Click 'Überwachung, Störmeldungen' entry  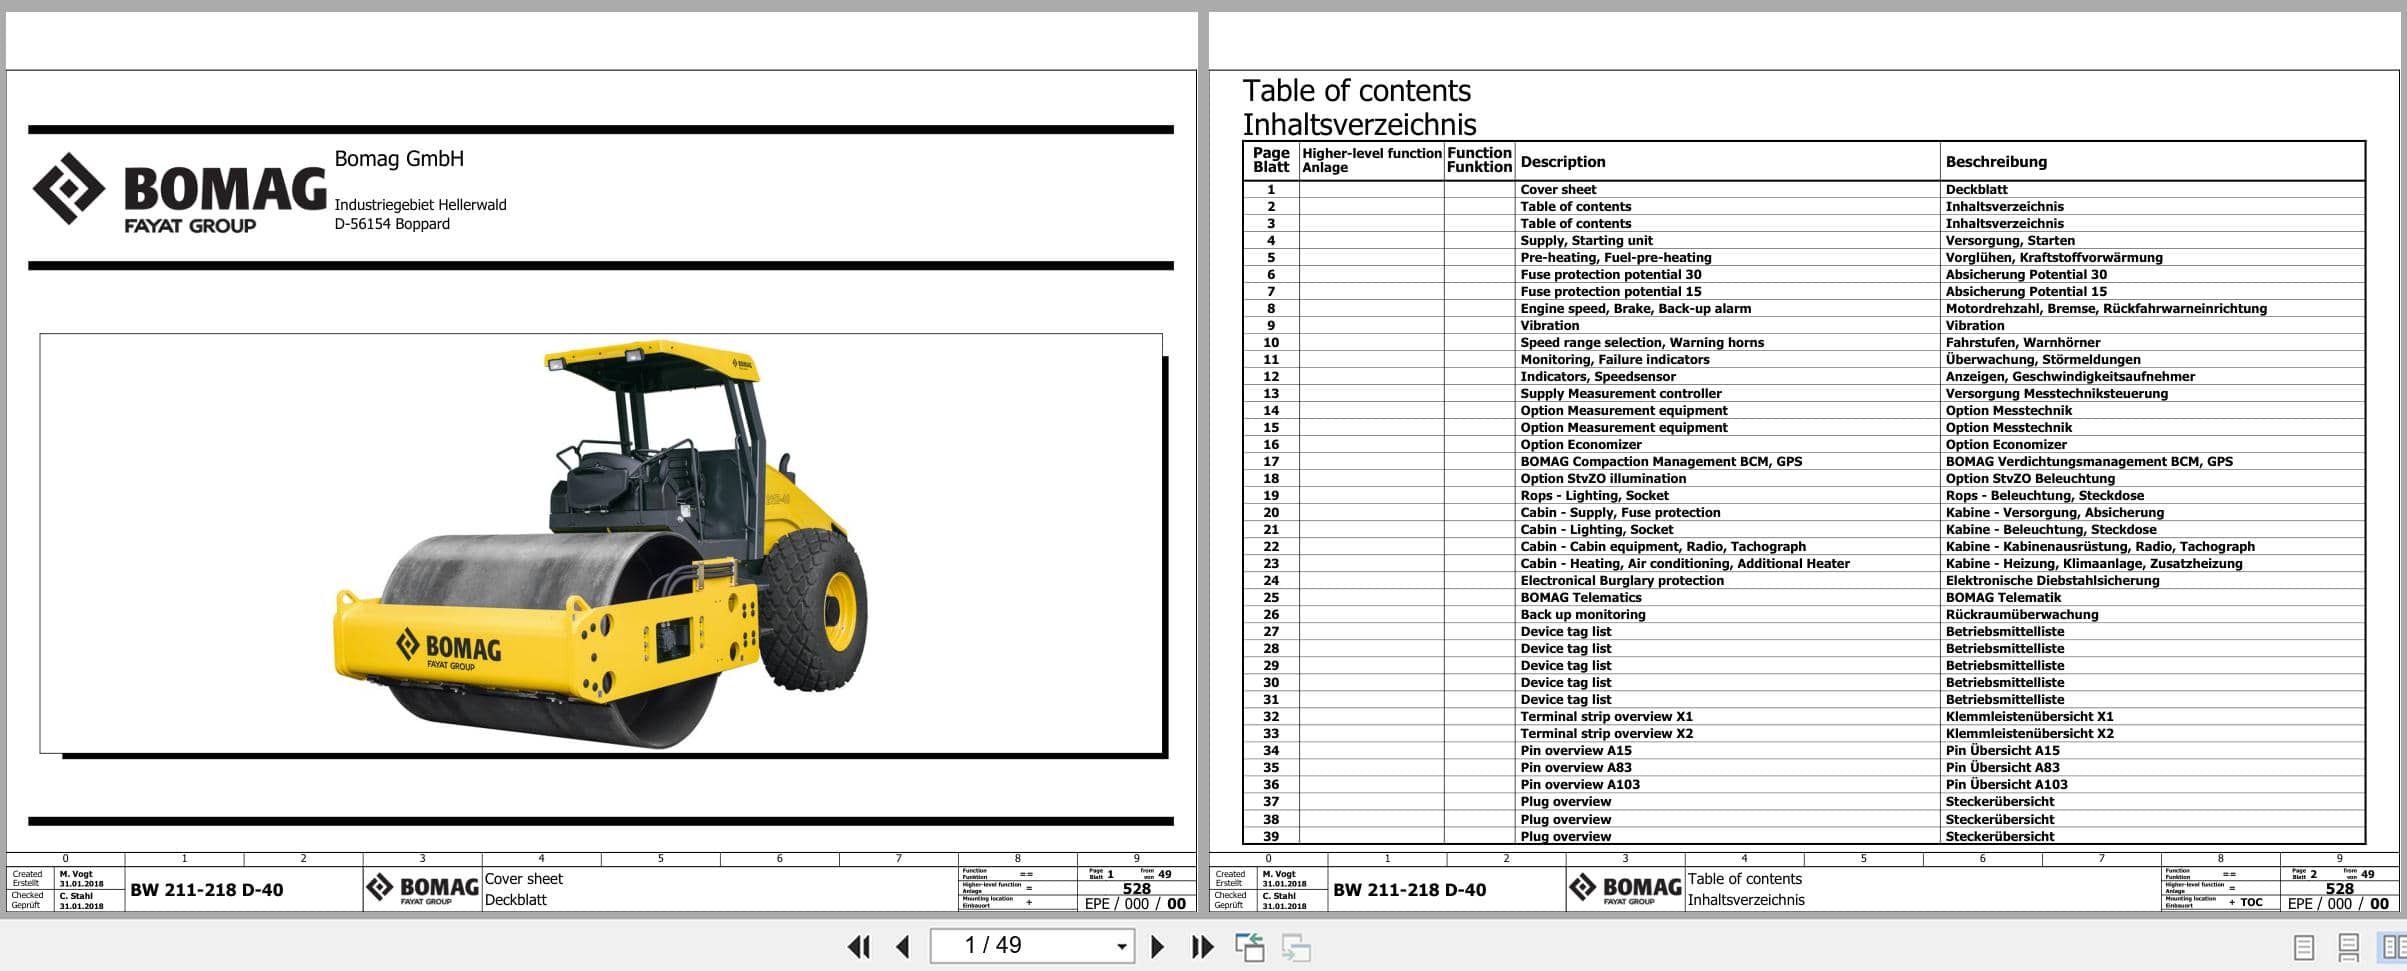pyautogui.click(x=2043, y=359)
